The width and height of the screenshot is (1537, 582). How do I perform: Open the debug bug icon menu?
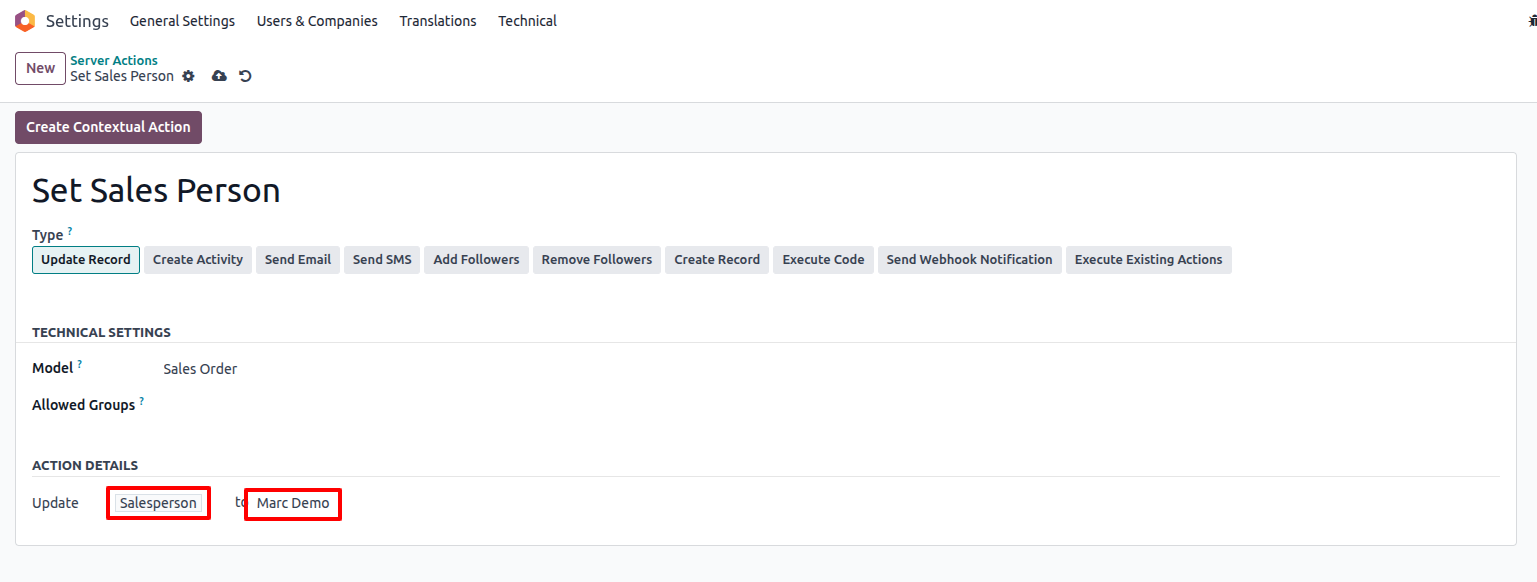(x=1532, y=21)
